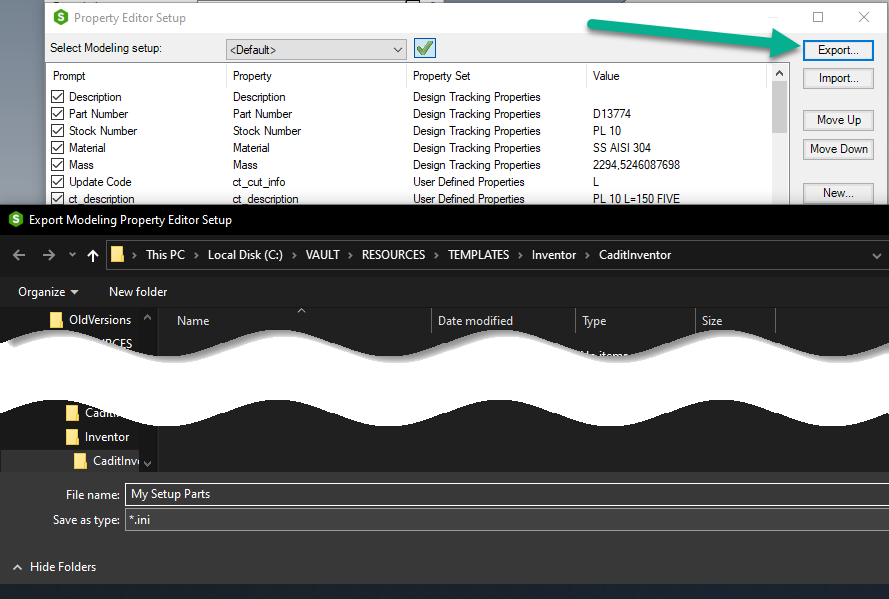This screenshot has height=599, width=889.
Task: Click the New... button in Property Editor Setup
Action: 838,193
